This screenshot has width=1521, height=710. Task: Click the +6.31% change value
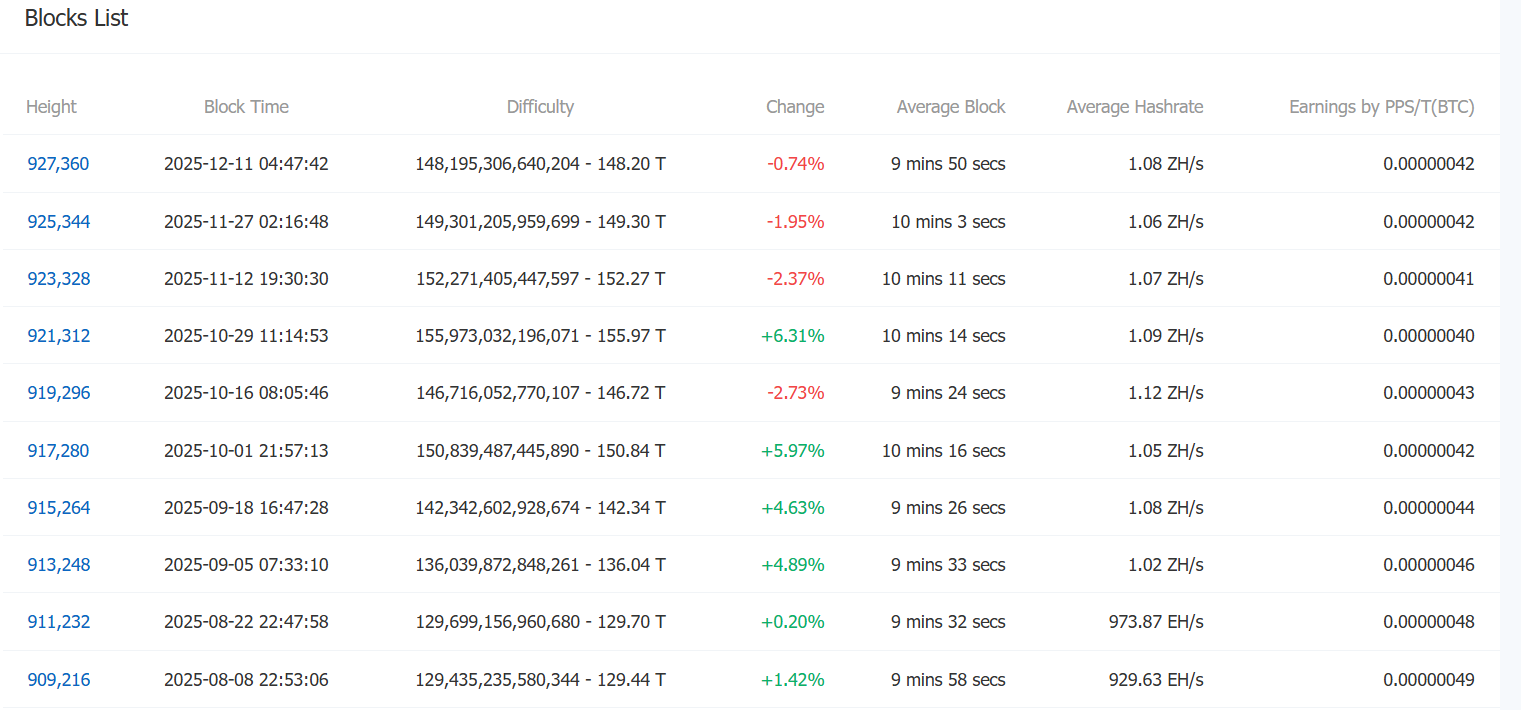click(792, 336)
